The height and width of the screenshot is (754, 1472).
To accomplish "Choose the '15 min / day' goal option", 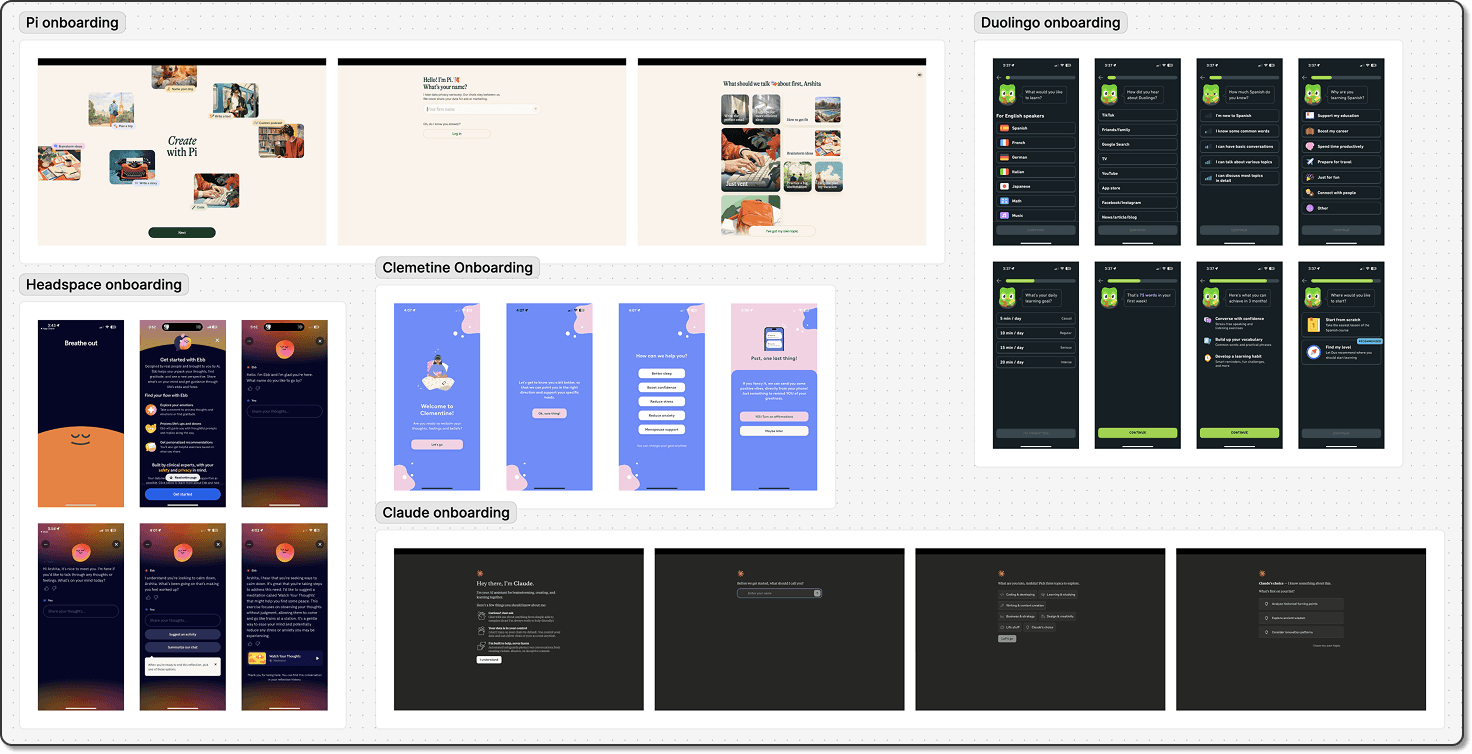I will tap(1036, 348).
